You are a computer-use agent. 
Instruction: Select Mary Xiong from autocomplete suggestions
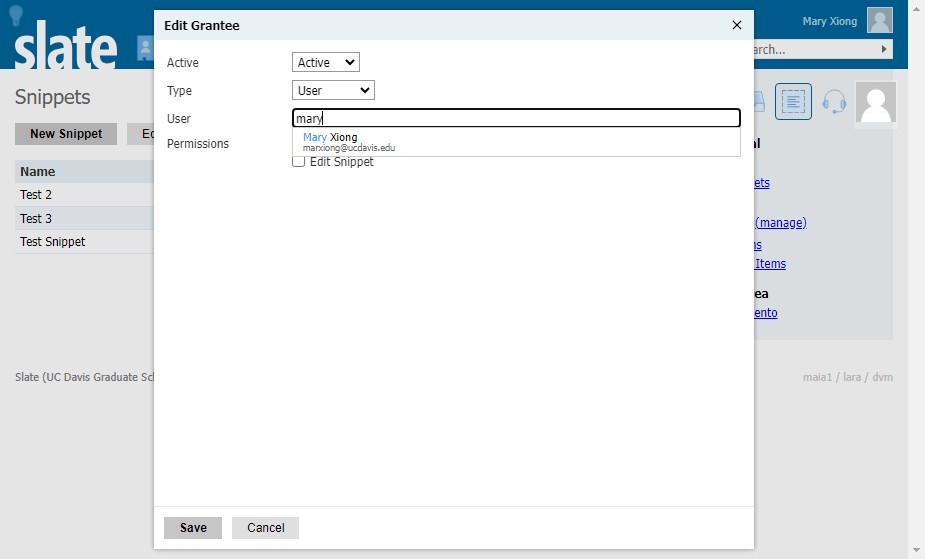tap(516, 142)
